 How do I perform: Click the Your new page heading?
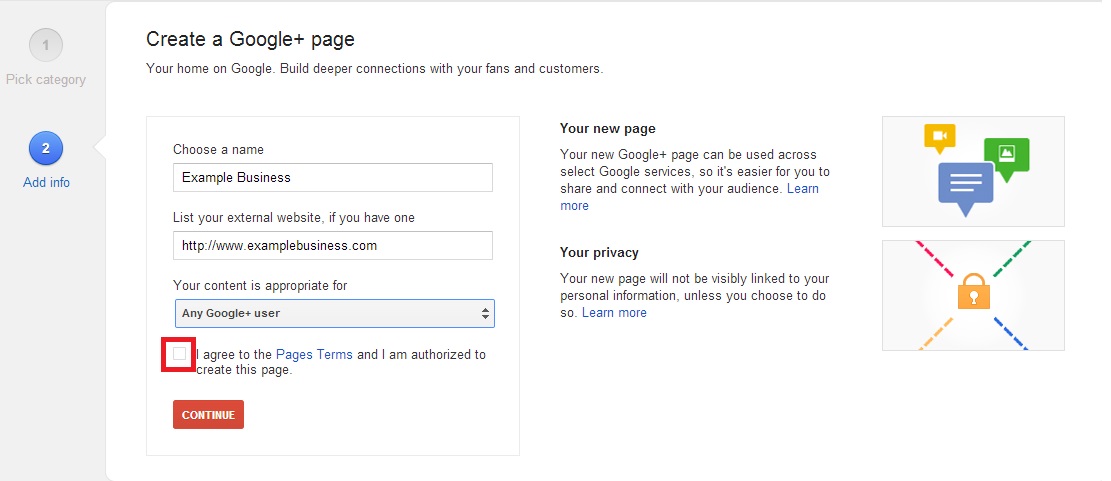coord(607,129)
